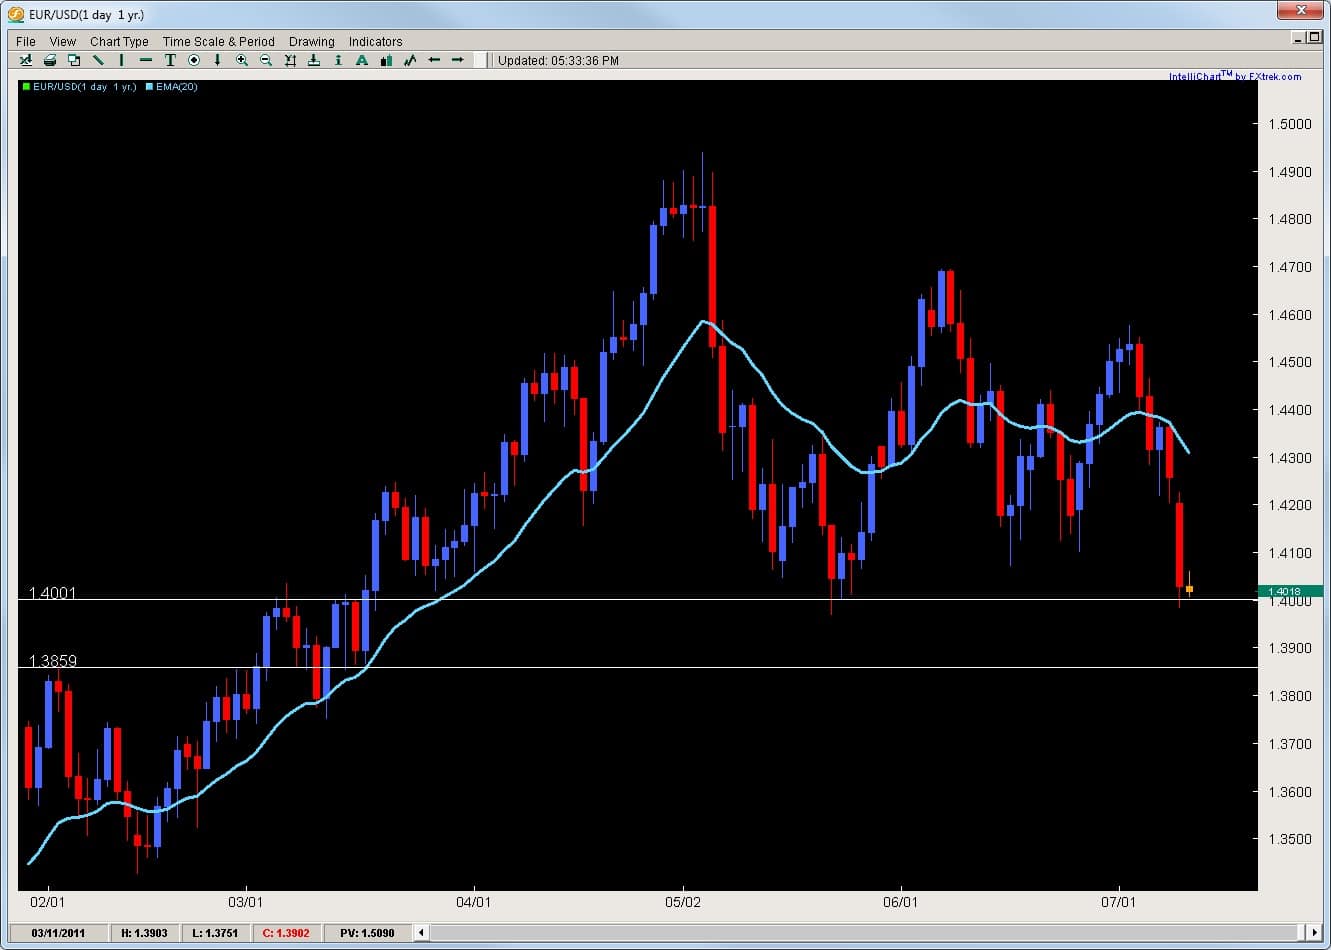Click the 03/11/2011 date status field
Viewport: 1331px width, 950px height.
(x=58, y=933)
